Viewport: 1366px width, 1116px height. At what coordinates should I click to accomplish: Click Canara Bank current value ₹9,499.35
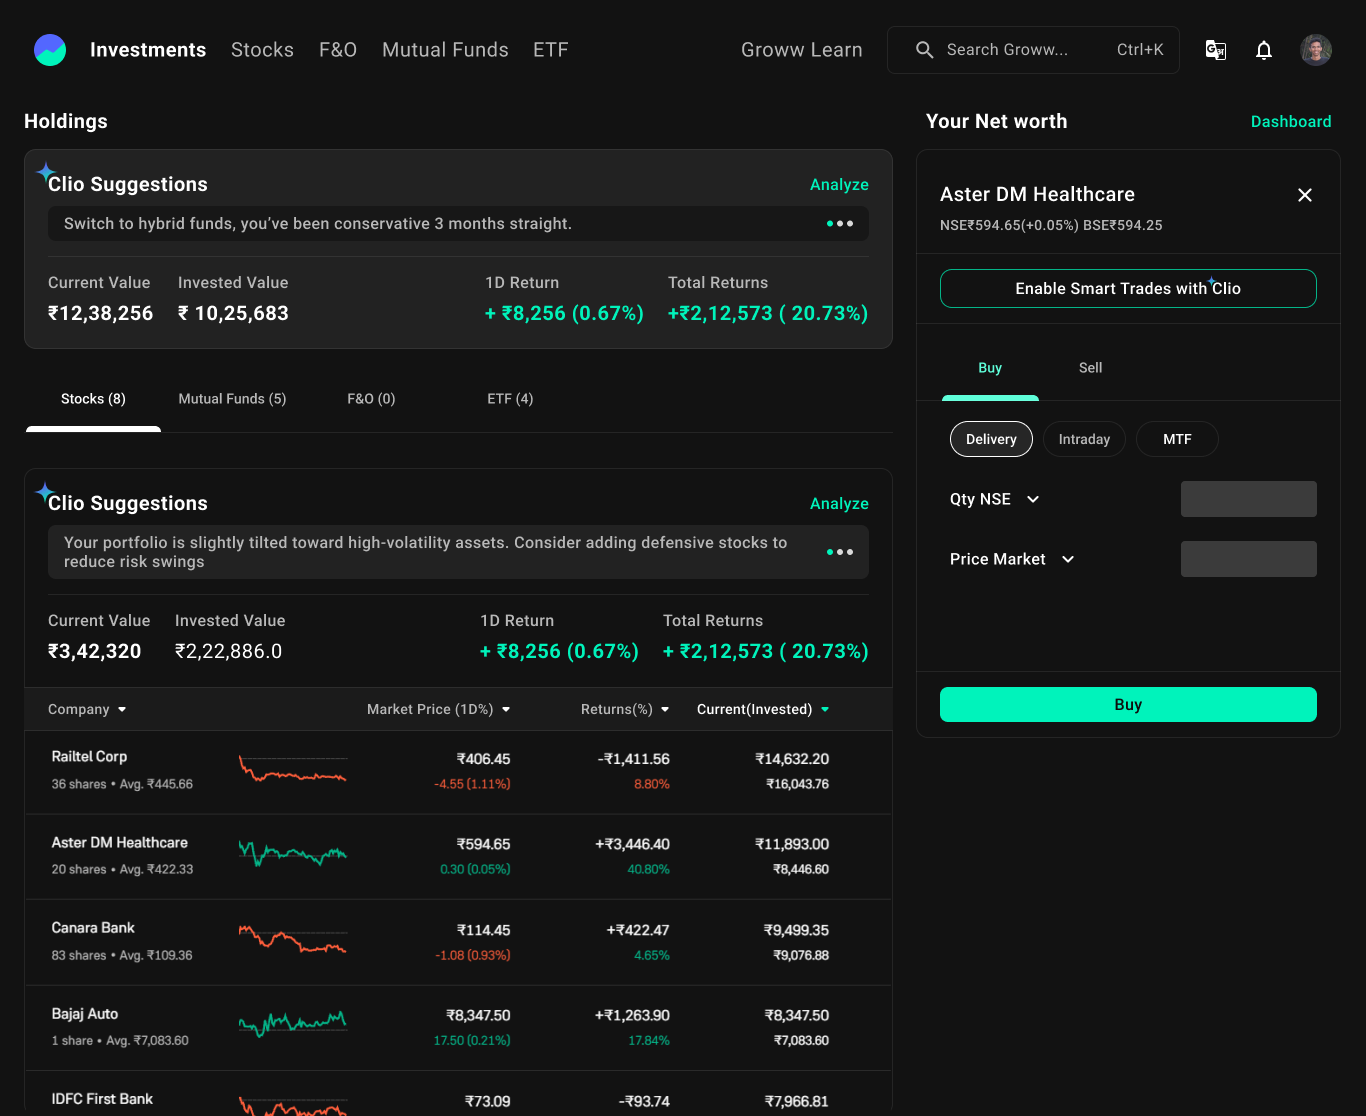point(796,930)
